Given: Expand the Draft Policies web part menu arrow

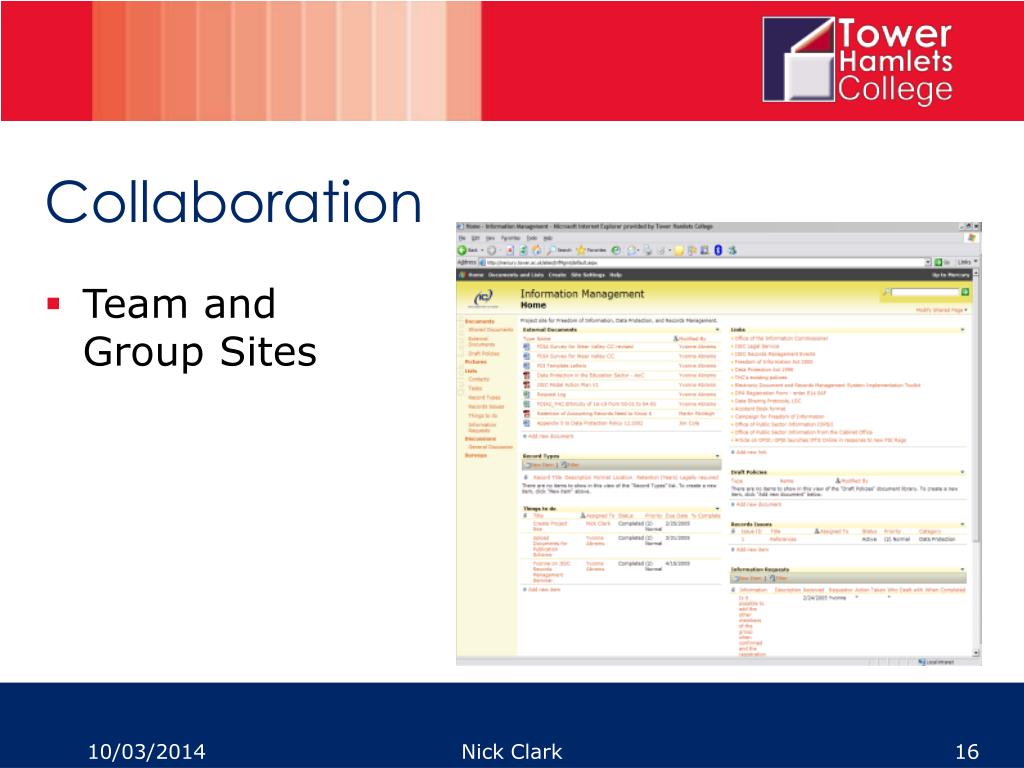Looking at the screenshot, I should (963, 472).
